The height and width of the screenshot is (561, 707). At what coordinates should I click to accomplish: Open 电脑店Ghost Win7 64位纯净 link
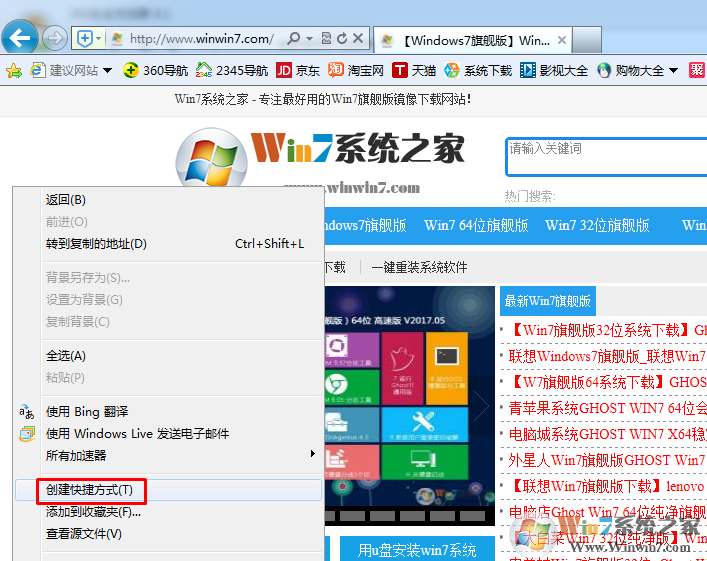click(607, 512)
